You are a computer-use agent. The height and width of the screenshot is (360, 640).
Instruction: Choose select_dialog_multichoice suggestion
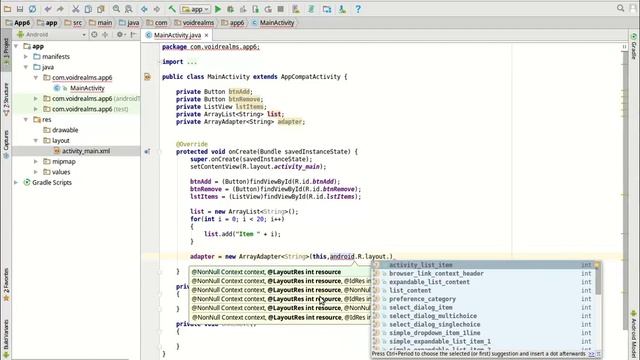coord(483,316)
